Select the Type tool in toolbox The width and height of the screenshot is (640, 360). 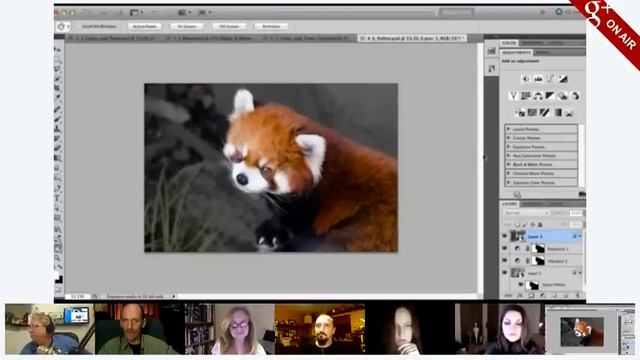coord(58,198)
